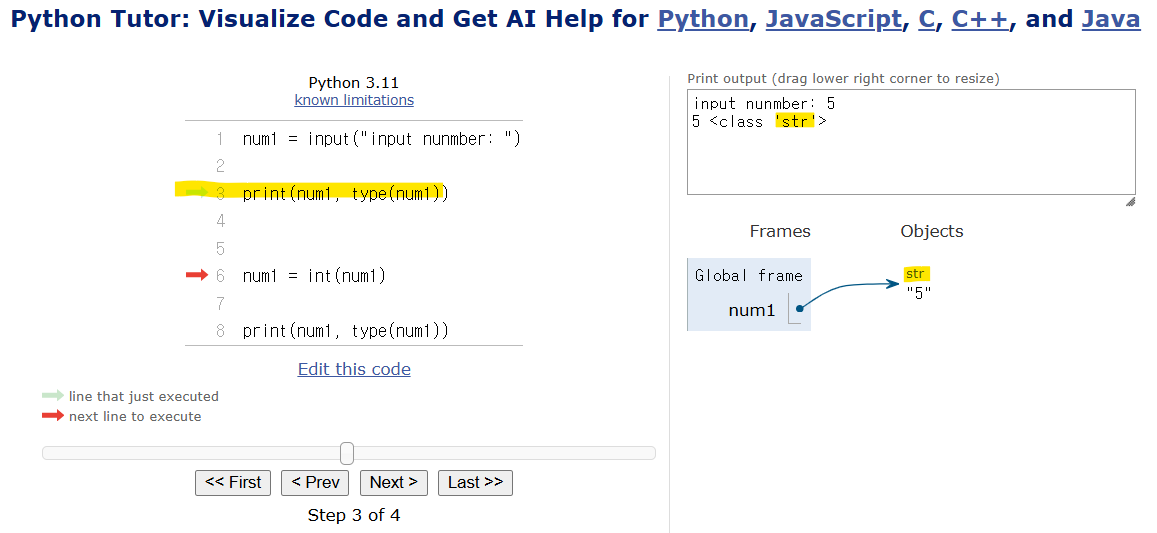This screenshot has height=533, width=1157.
Task: Click the Objects column heading
Action: (x=932, y=231)
